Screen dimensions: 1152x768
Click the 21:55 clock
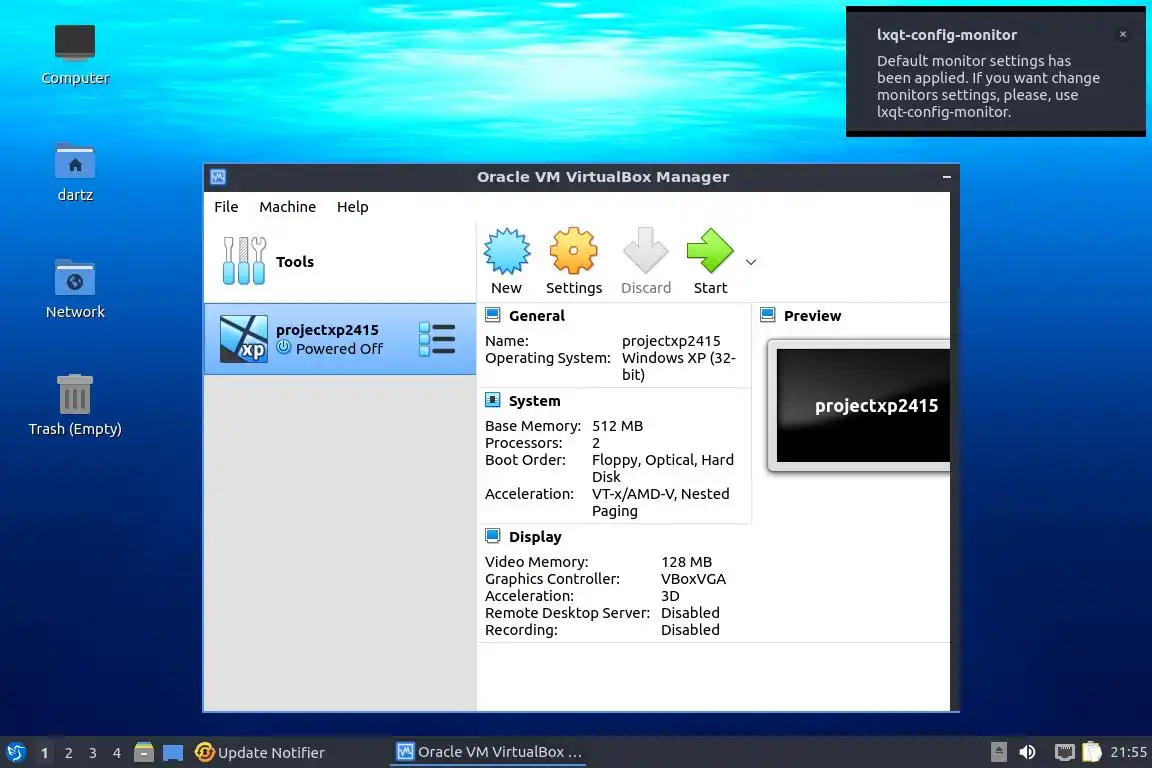pos(1128,752)
